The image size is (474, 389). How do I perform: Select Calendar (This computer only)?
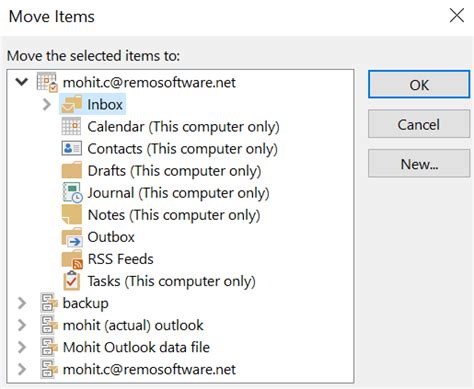tap(183, 127)
